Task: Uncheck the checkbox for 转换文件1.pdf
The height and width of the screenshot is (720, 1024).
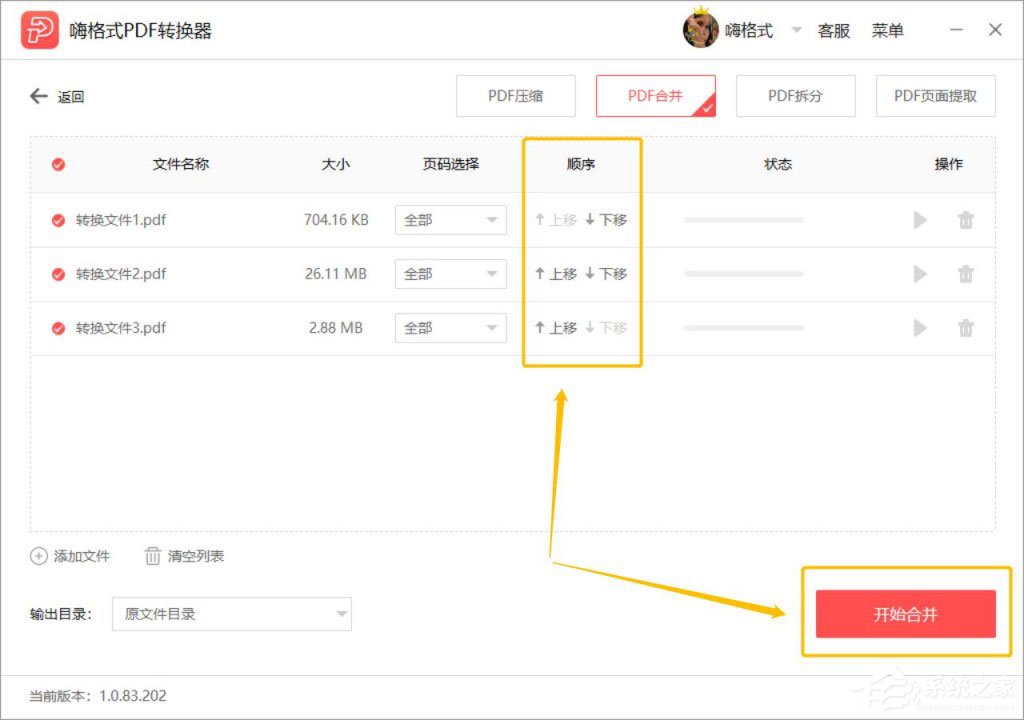Action: coord(57,220)
